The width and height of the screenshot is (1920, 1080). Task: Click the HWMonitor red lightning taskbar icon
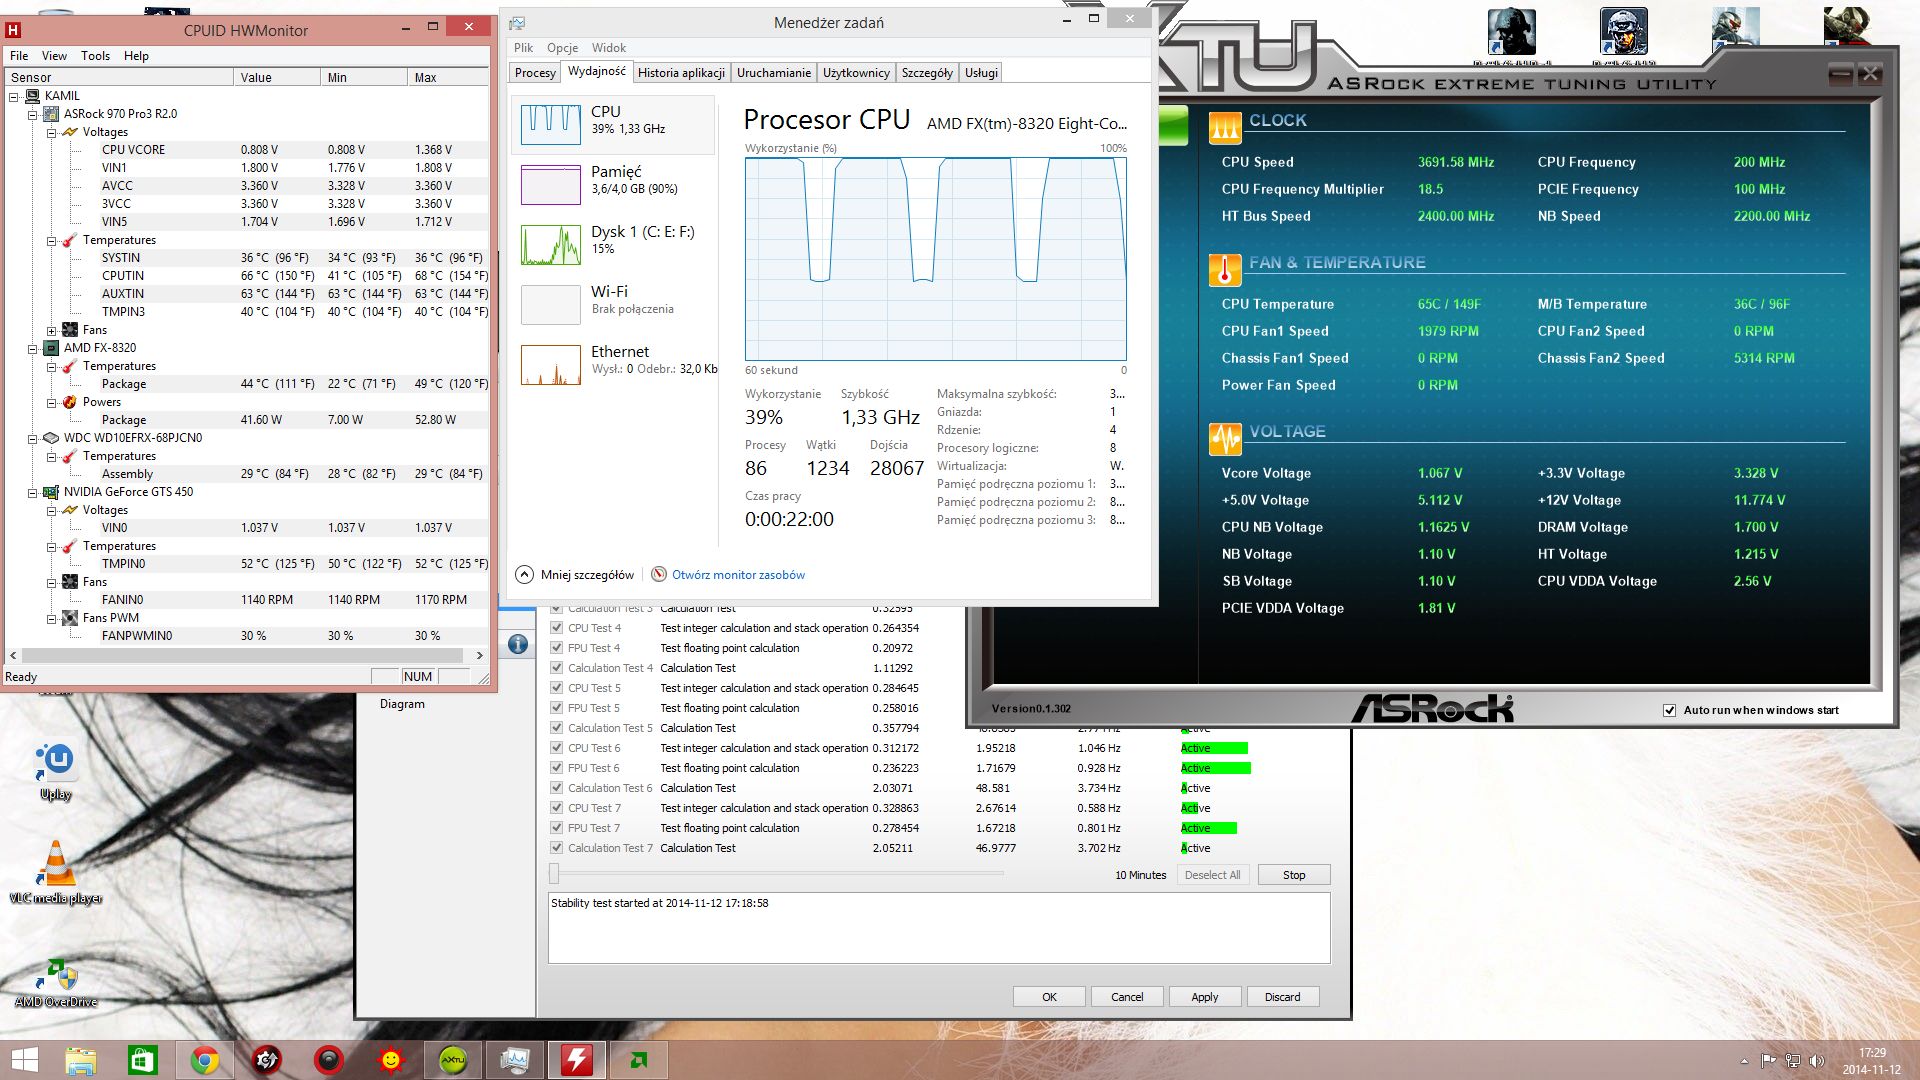point(577,1060)
